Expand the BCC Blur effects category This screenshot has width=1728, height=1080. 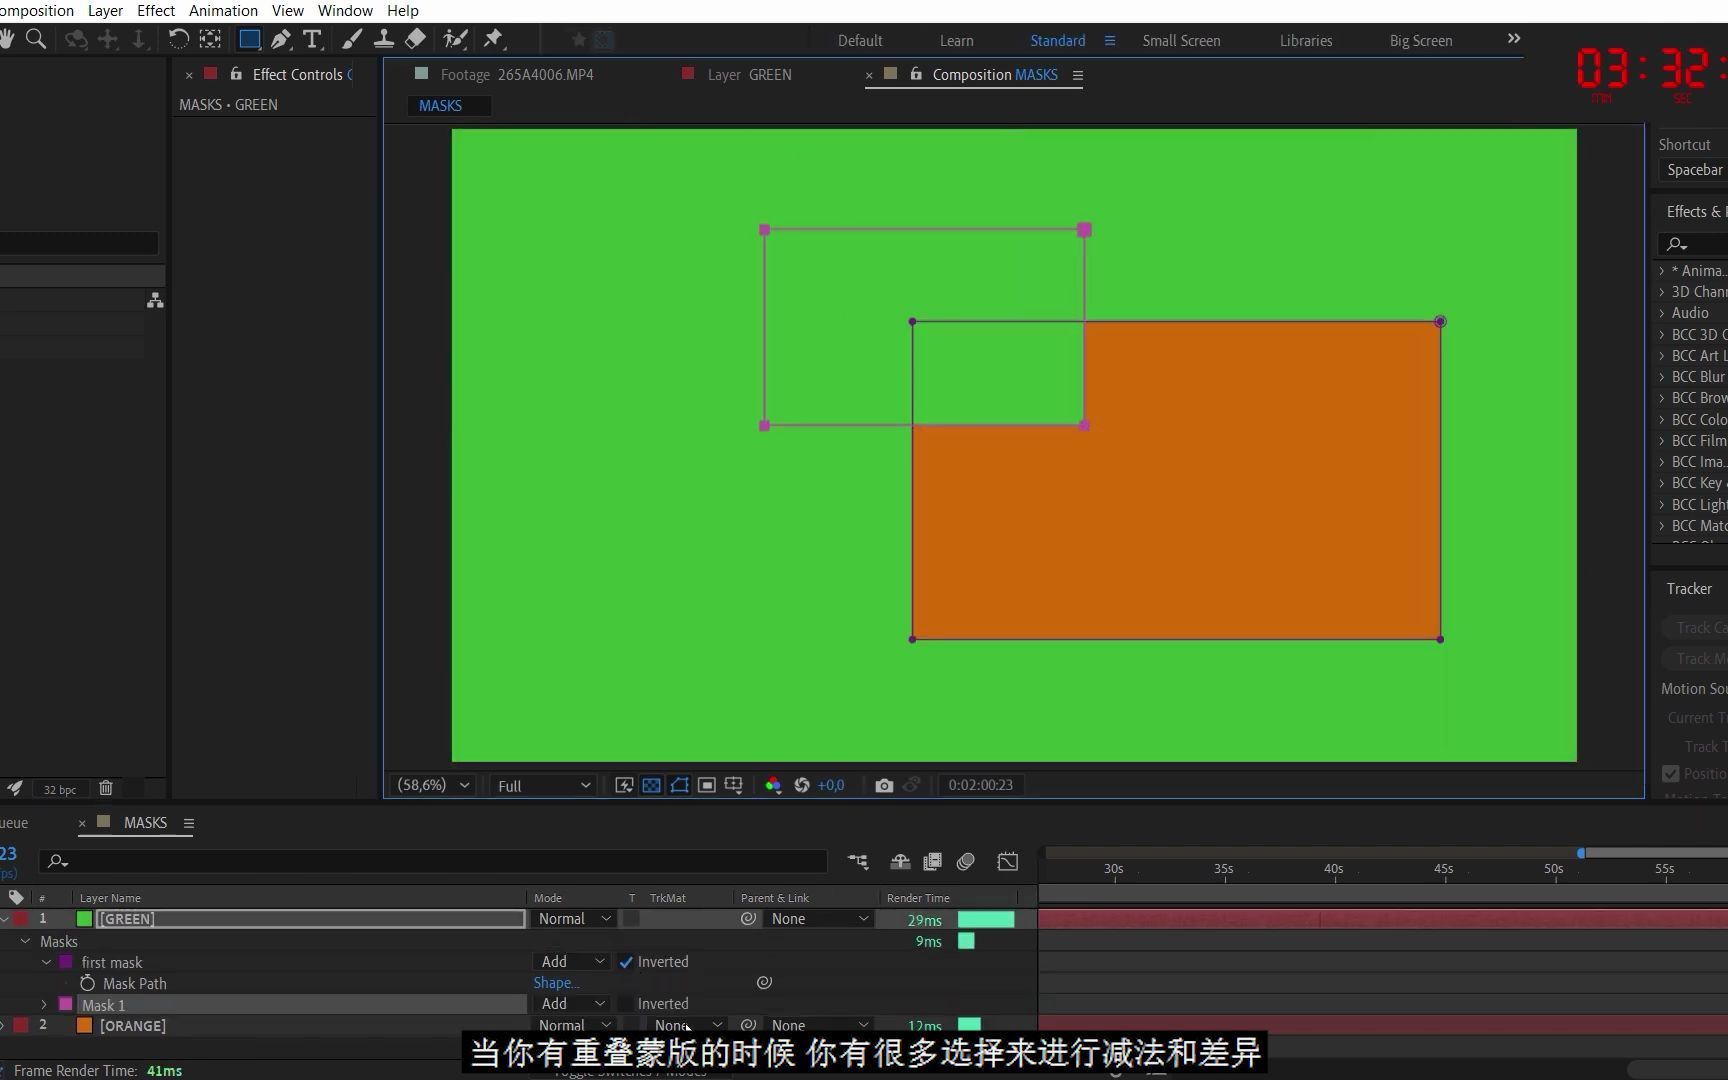[x=1662, y=377]
